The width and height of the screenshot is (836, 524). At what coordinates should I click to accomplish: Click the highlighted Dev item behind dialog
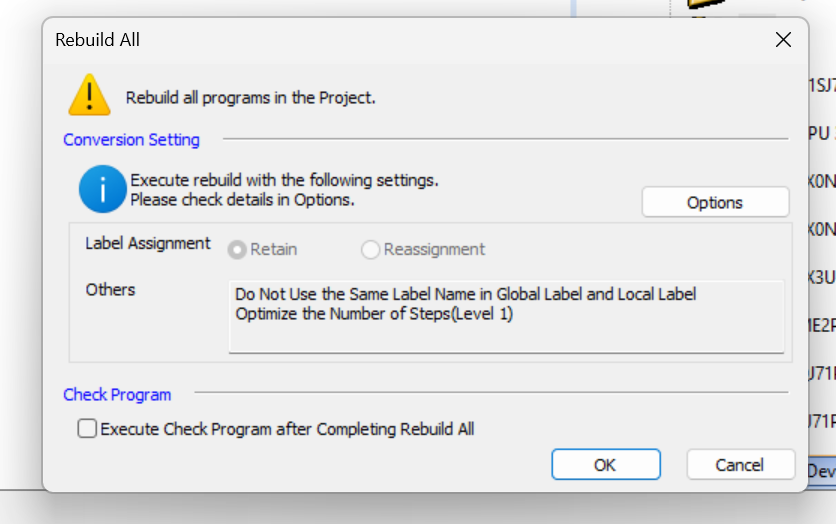click(822, 471)
